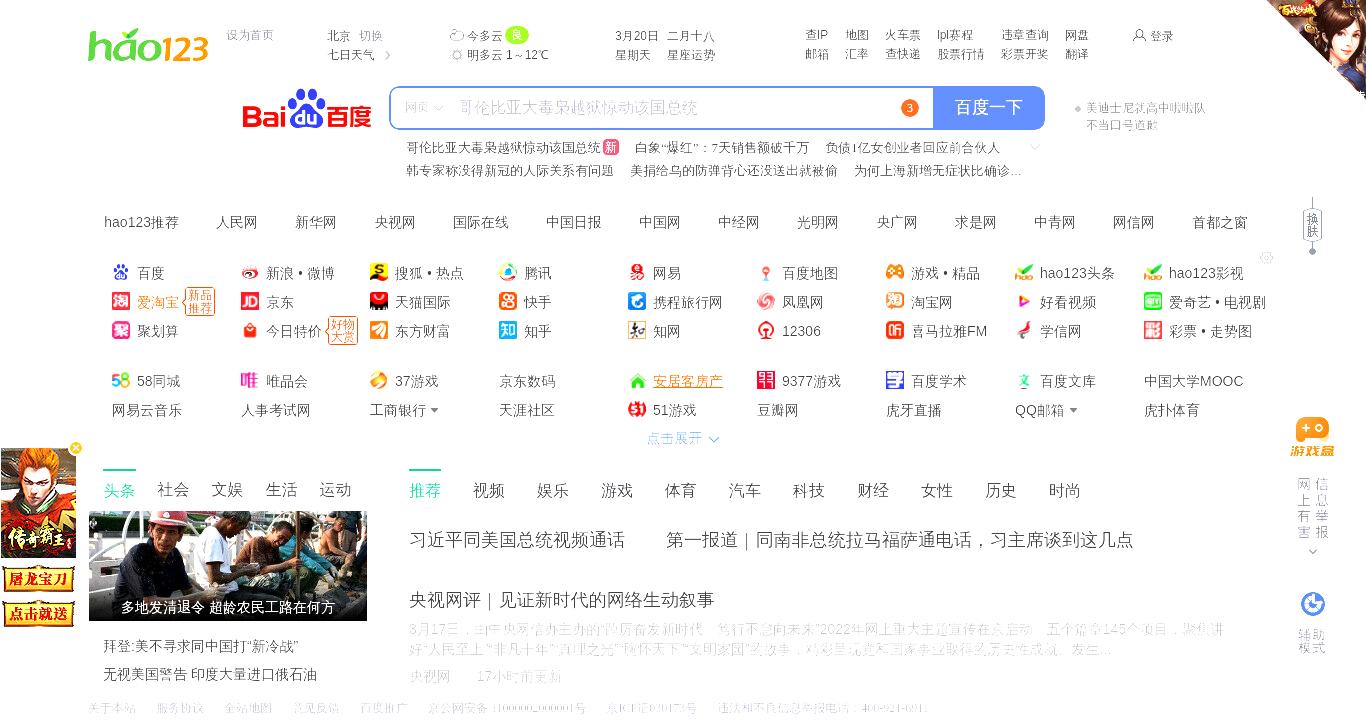Screen dimensions: 1366x728
Task: Click 切换 to change city
Action: pyautogui.click(x=371, y=36)
